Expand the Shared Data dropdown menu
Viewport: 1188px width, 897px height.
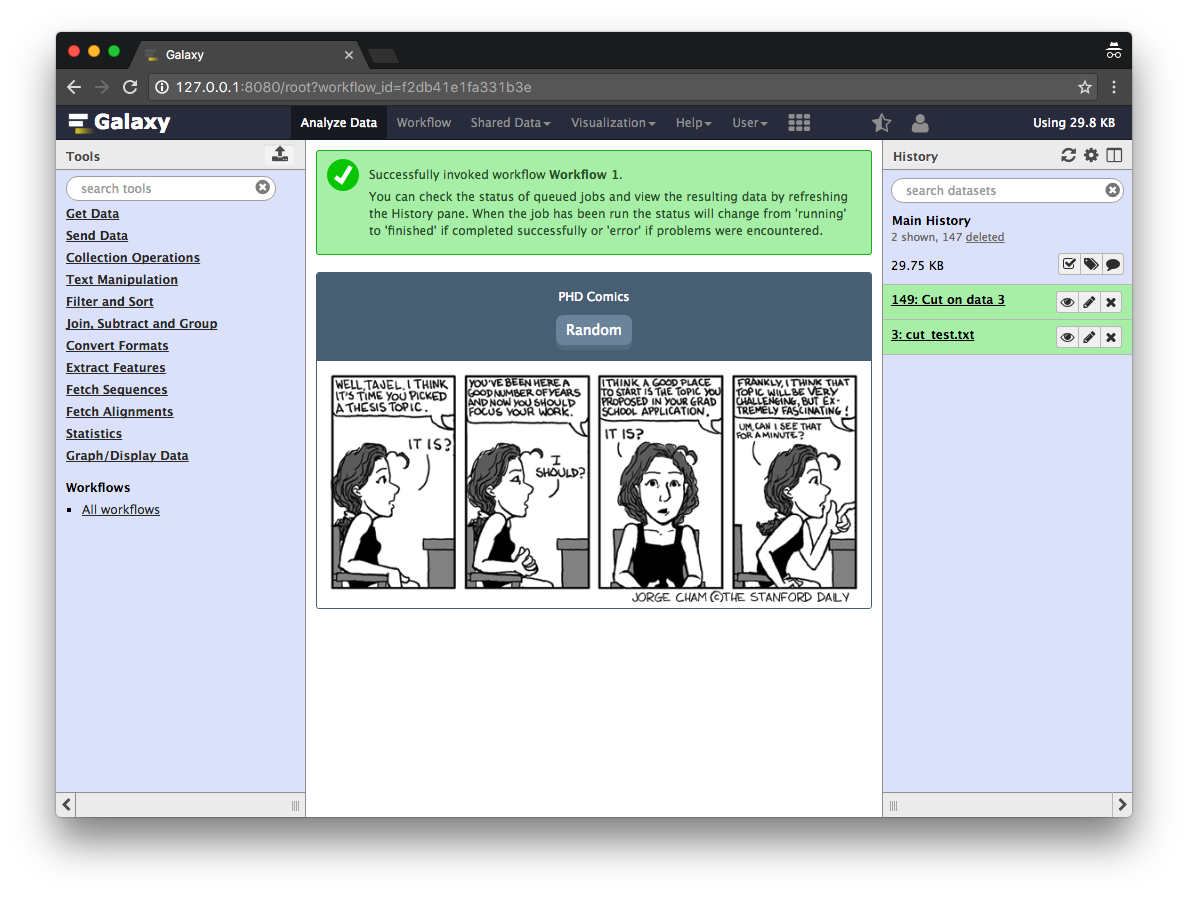click(x=510, y=123)
